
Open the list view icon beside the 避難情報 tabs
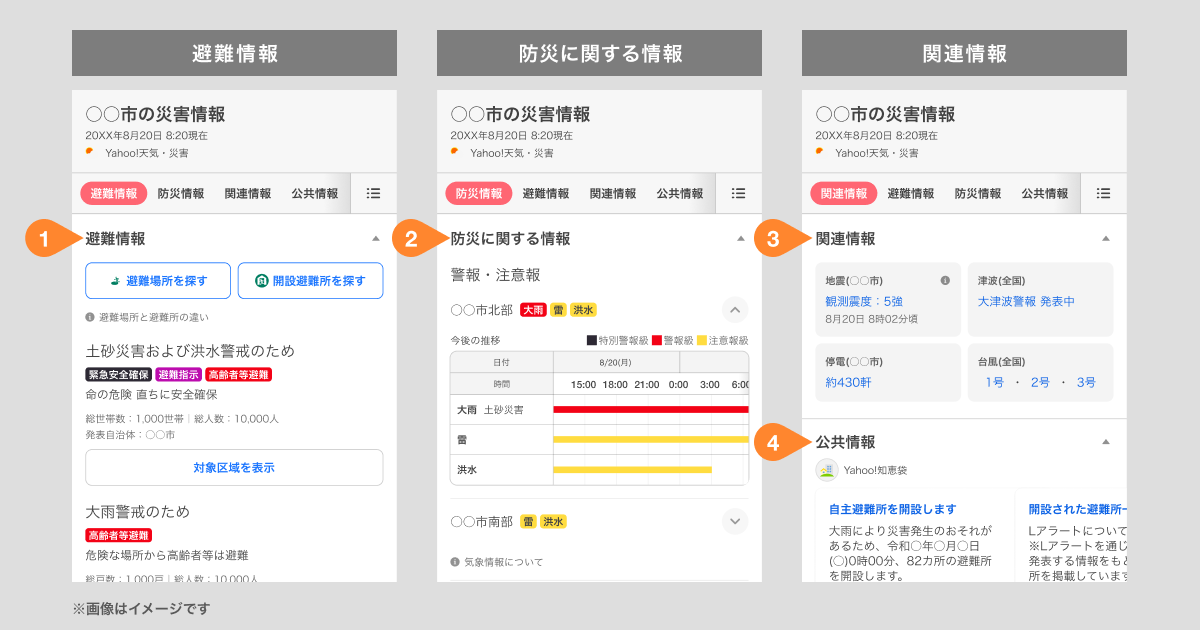(x=372, y=193)
